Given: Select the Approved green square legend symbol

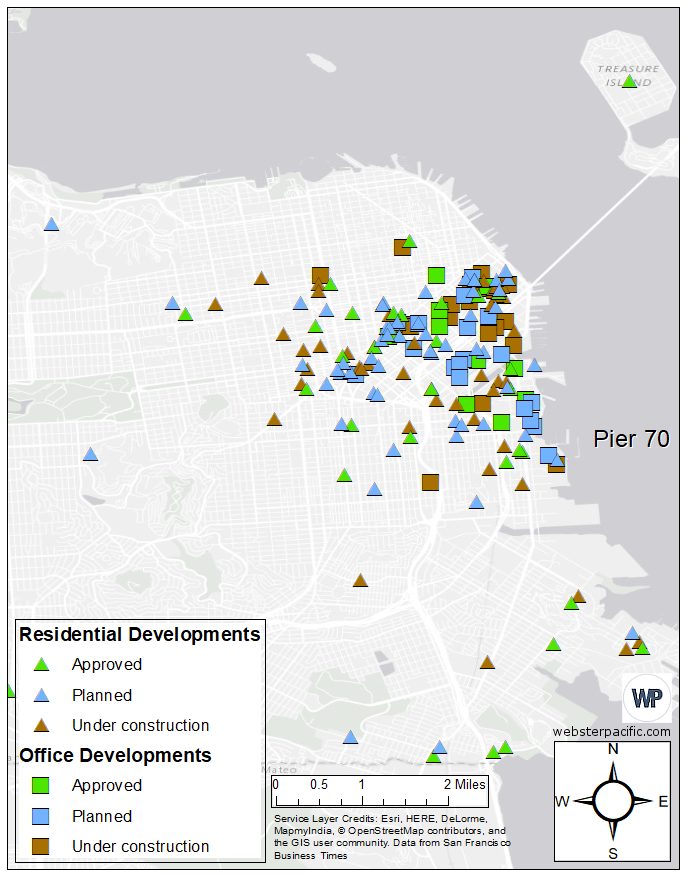Looking at the screenshot, I should tap(41, 785).
